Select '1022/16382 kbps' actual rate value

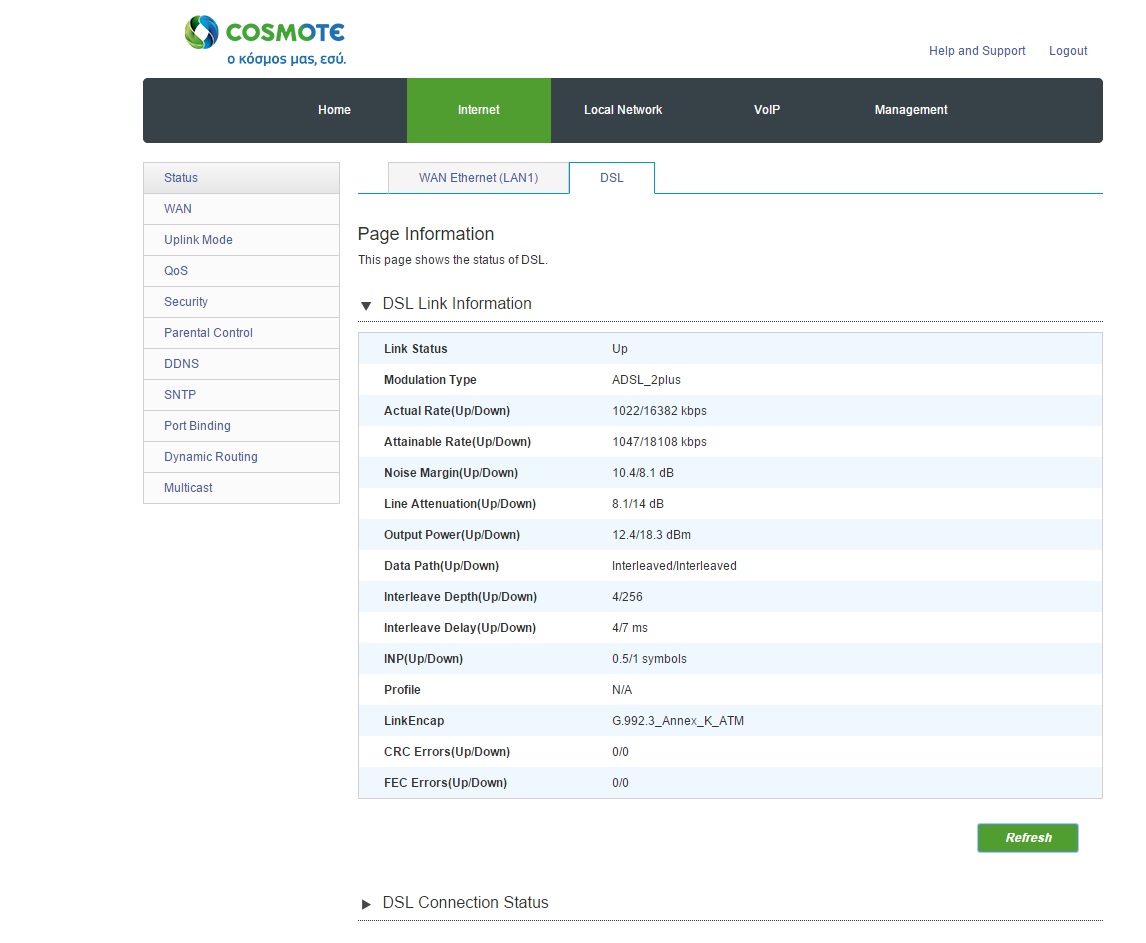[x=659, y=411]
